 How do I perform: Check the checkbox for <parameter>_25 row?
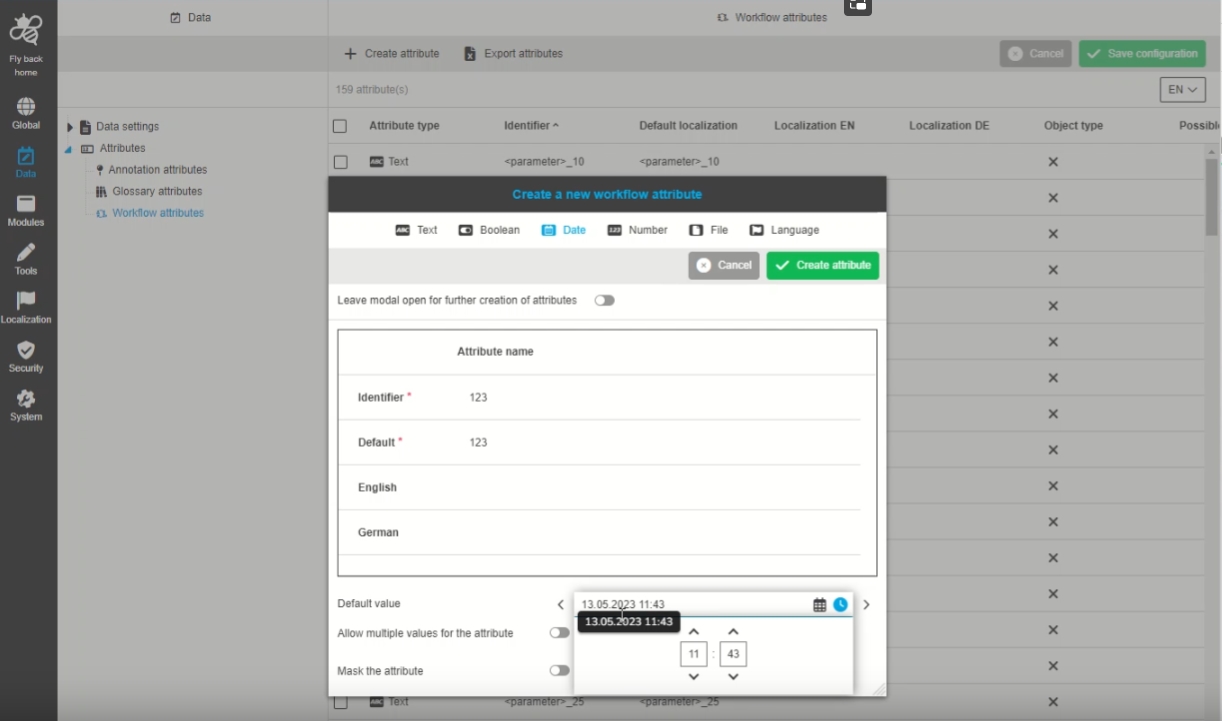[x=340, y=702]
